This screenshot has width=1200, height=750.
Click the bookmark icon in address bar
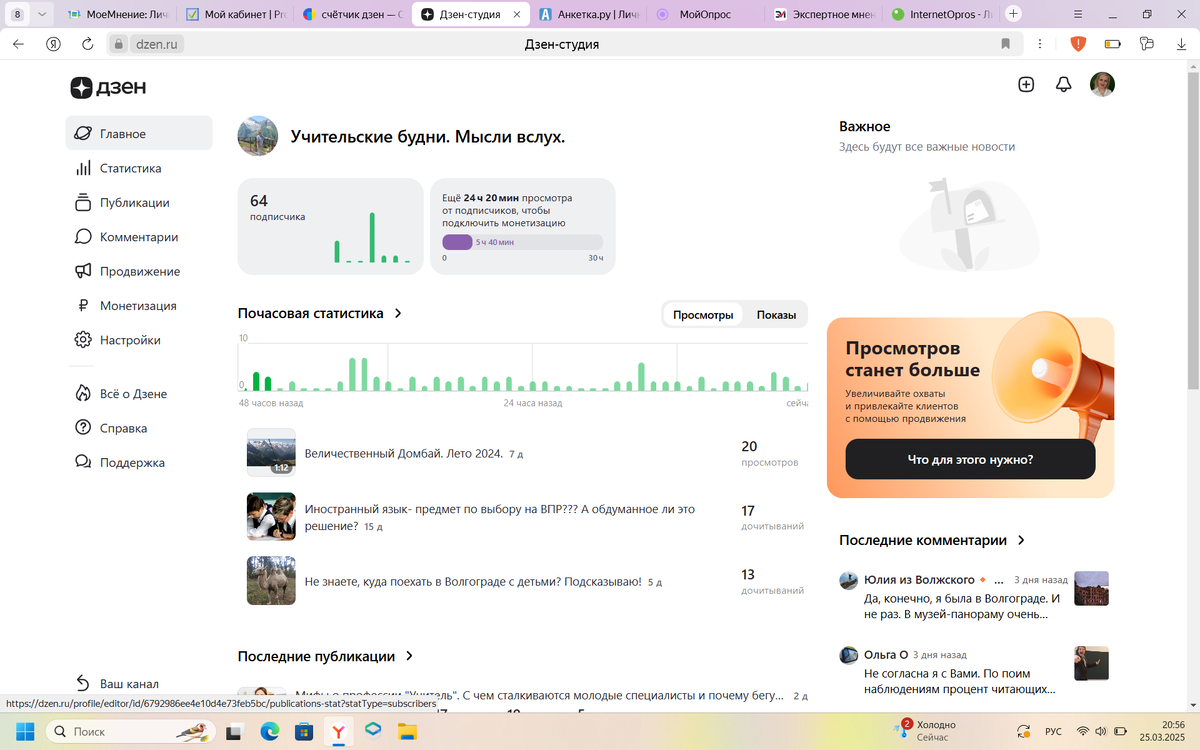(1005, 44)
